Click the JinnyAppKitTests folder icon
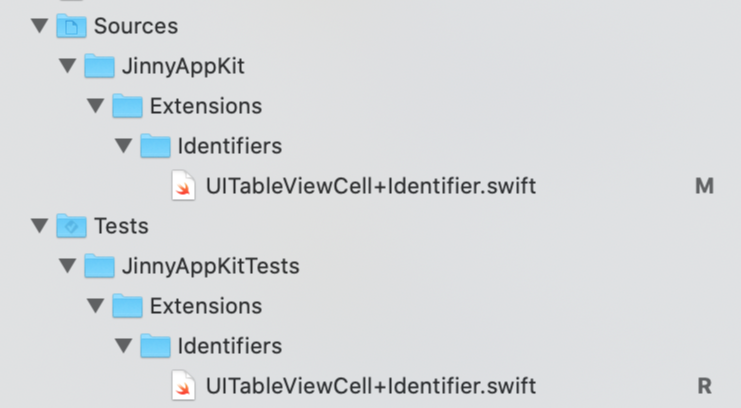The width and height of the screenshot is (741, 408). (99, 265)
